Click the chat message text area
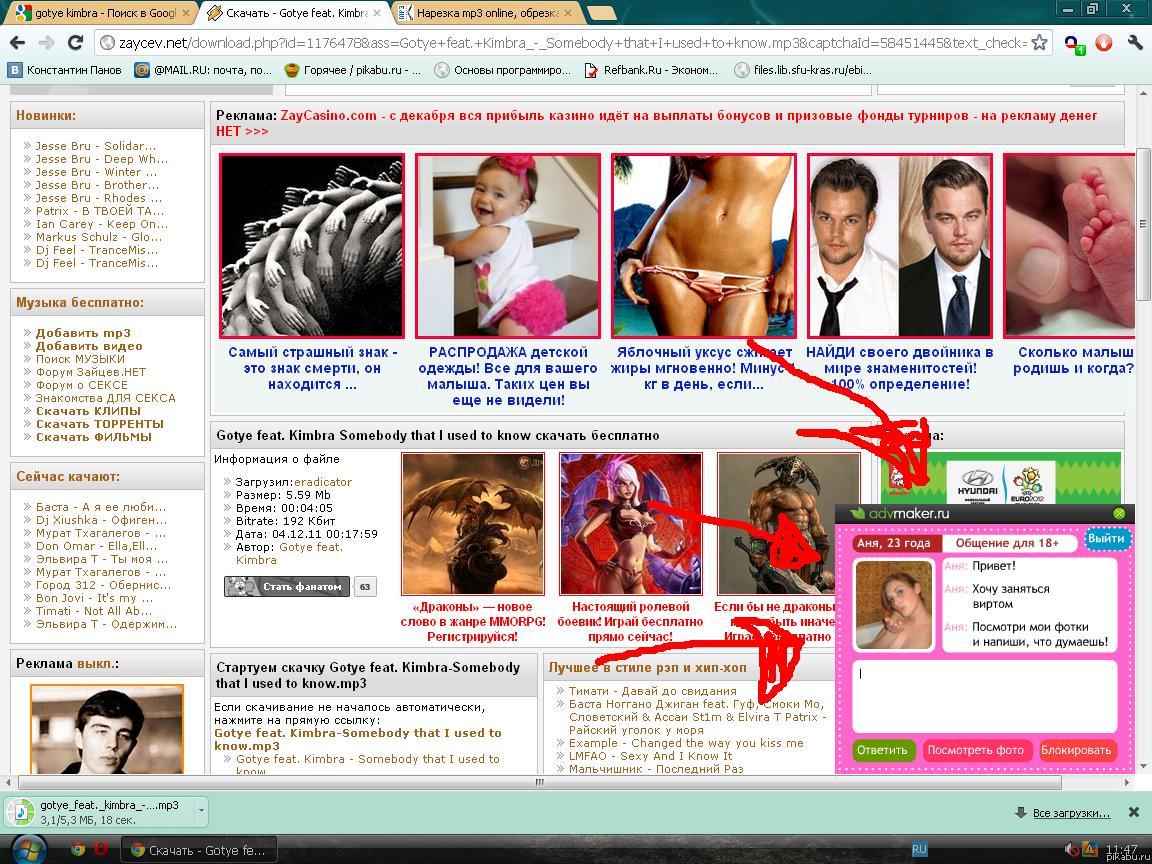 pos(984,696)
